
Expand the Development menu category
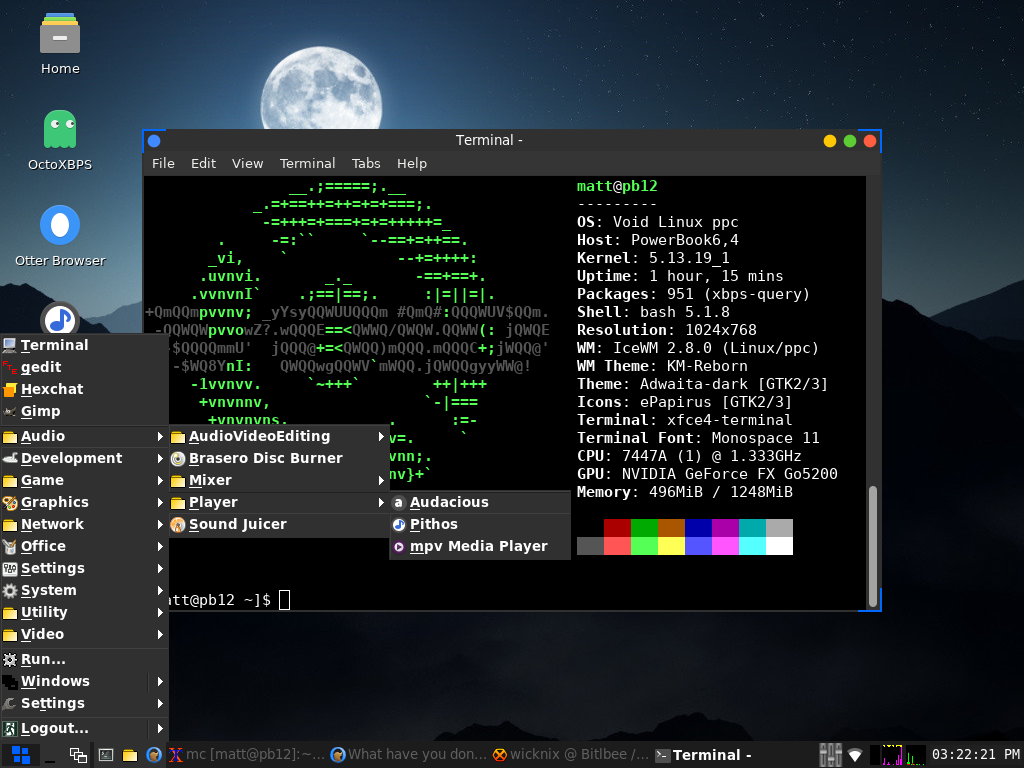click(x=71, y=458)
